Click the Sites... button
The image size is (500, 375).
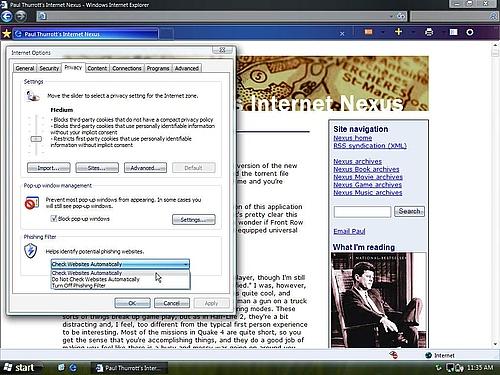tap(97, 168)
